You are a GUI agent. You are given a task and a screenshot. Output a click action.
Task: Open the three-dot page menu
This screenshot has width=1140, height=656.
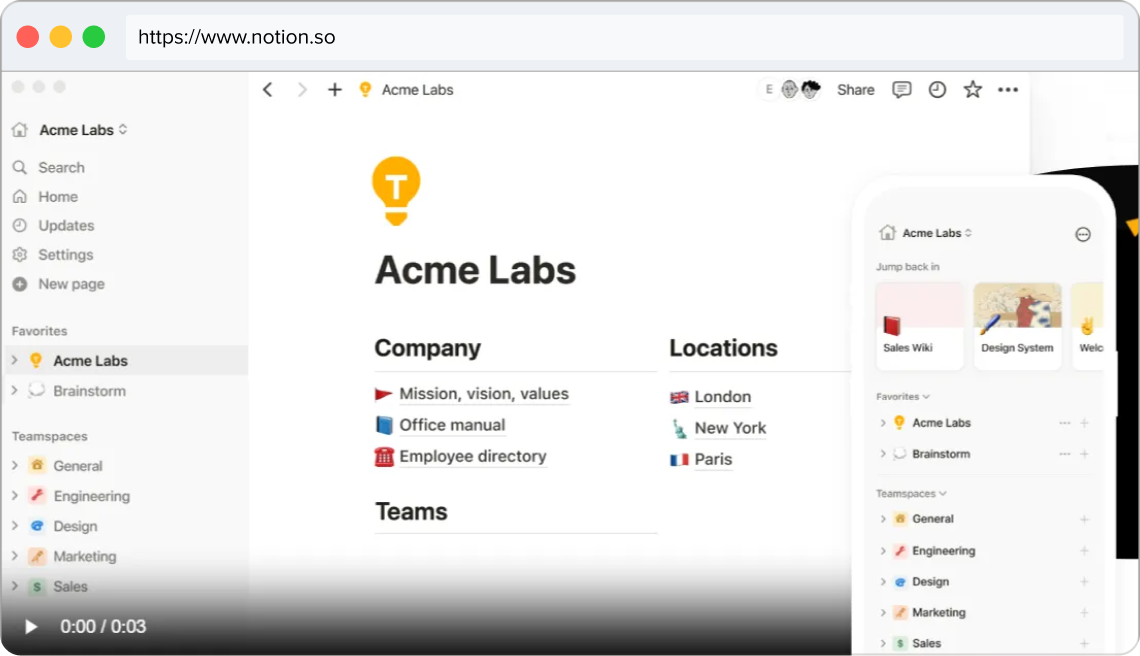point(1008,89)
